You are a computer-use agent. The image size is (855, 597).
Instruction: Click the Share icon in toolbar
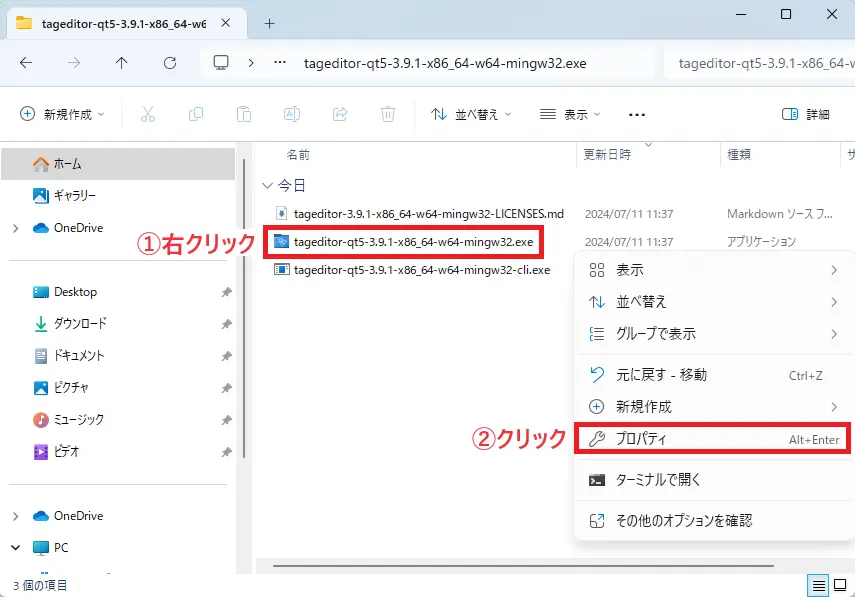(x=340, y=114)
